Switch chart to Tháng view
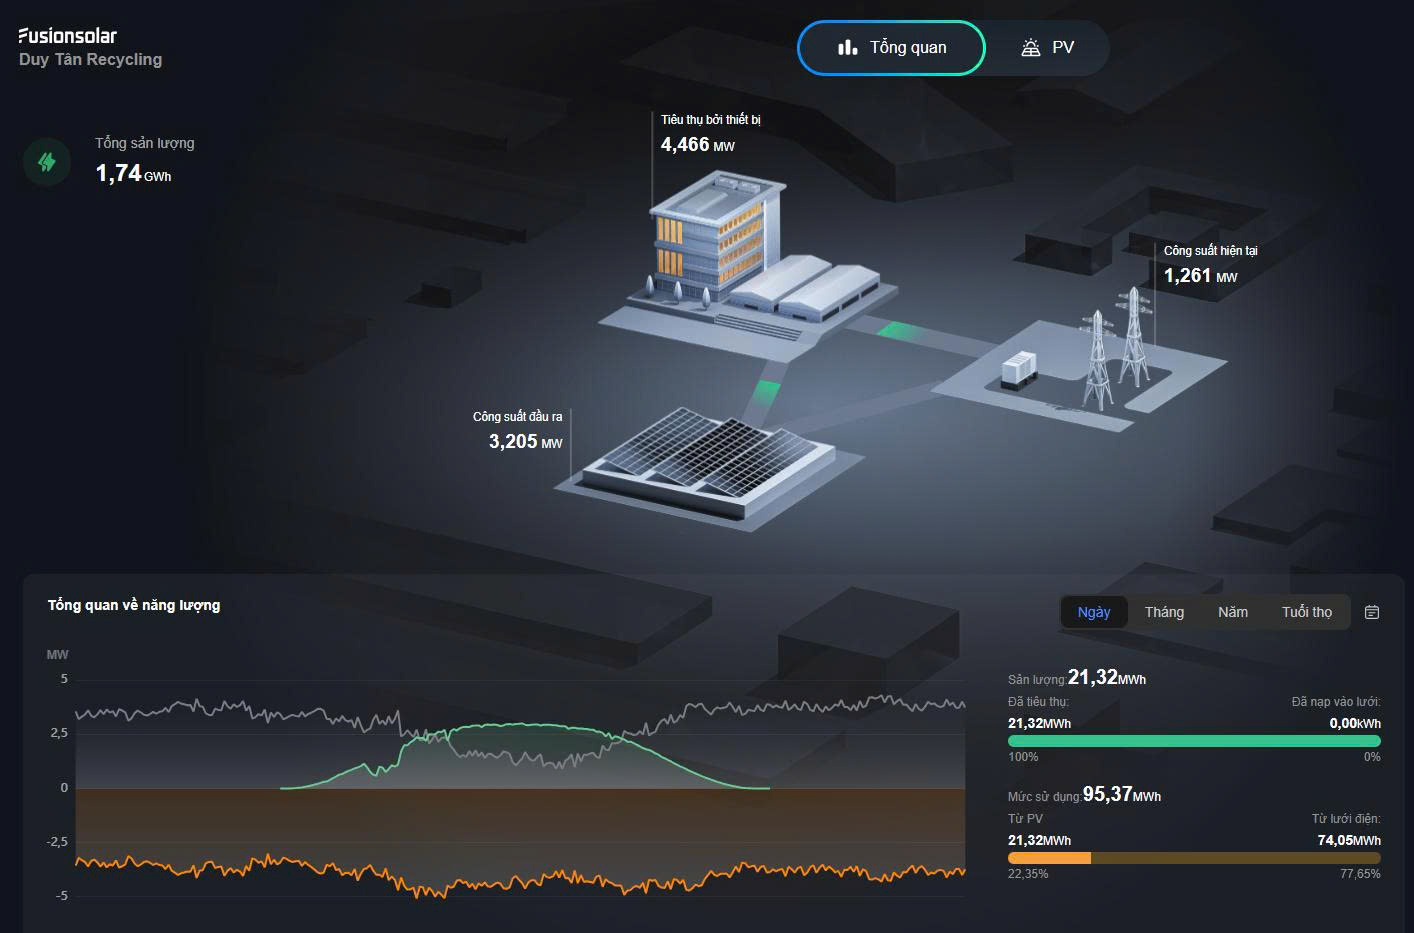1414x933 pixels. tap(1164, 612)
